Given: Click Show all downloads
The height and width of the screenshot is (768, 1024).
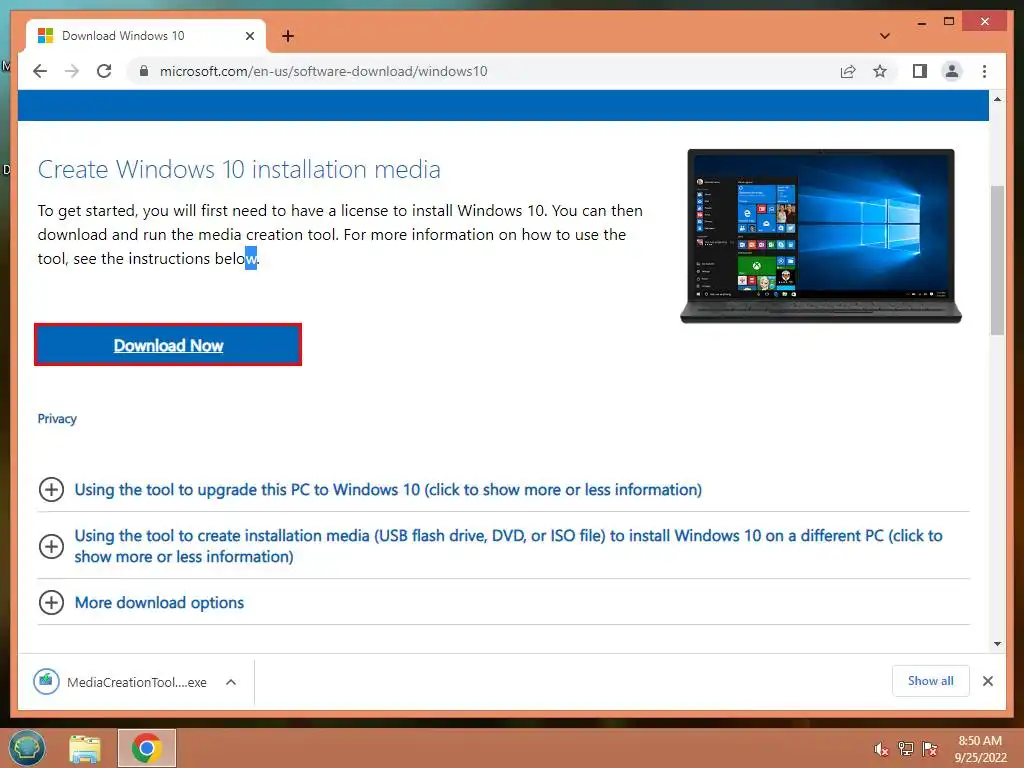Looking at the screenshot, I should point(931,681).
